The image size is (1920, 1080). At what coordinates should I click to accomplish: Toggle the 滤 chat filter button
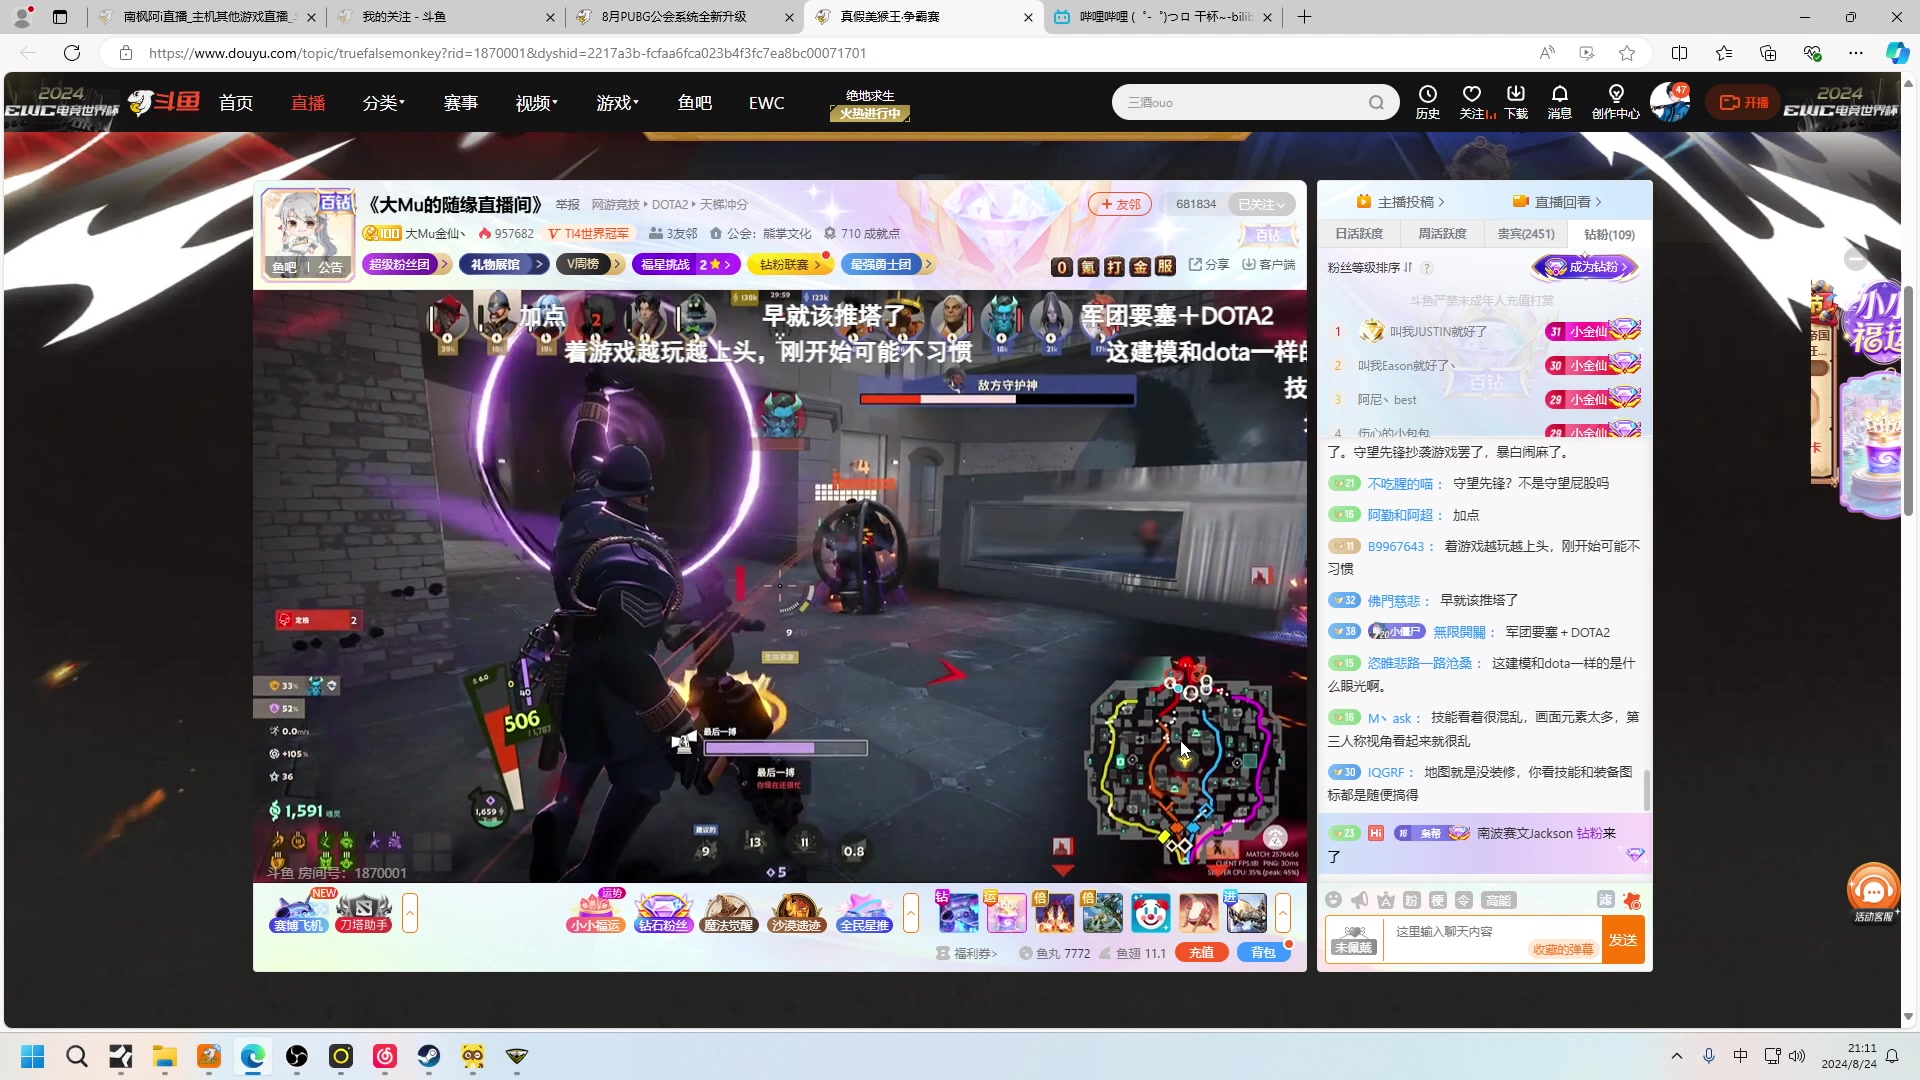1605,900
